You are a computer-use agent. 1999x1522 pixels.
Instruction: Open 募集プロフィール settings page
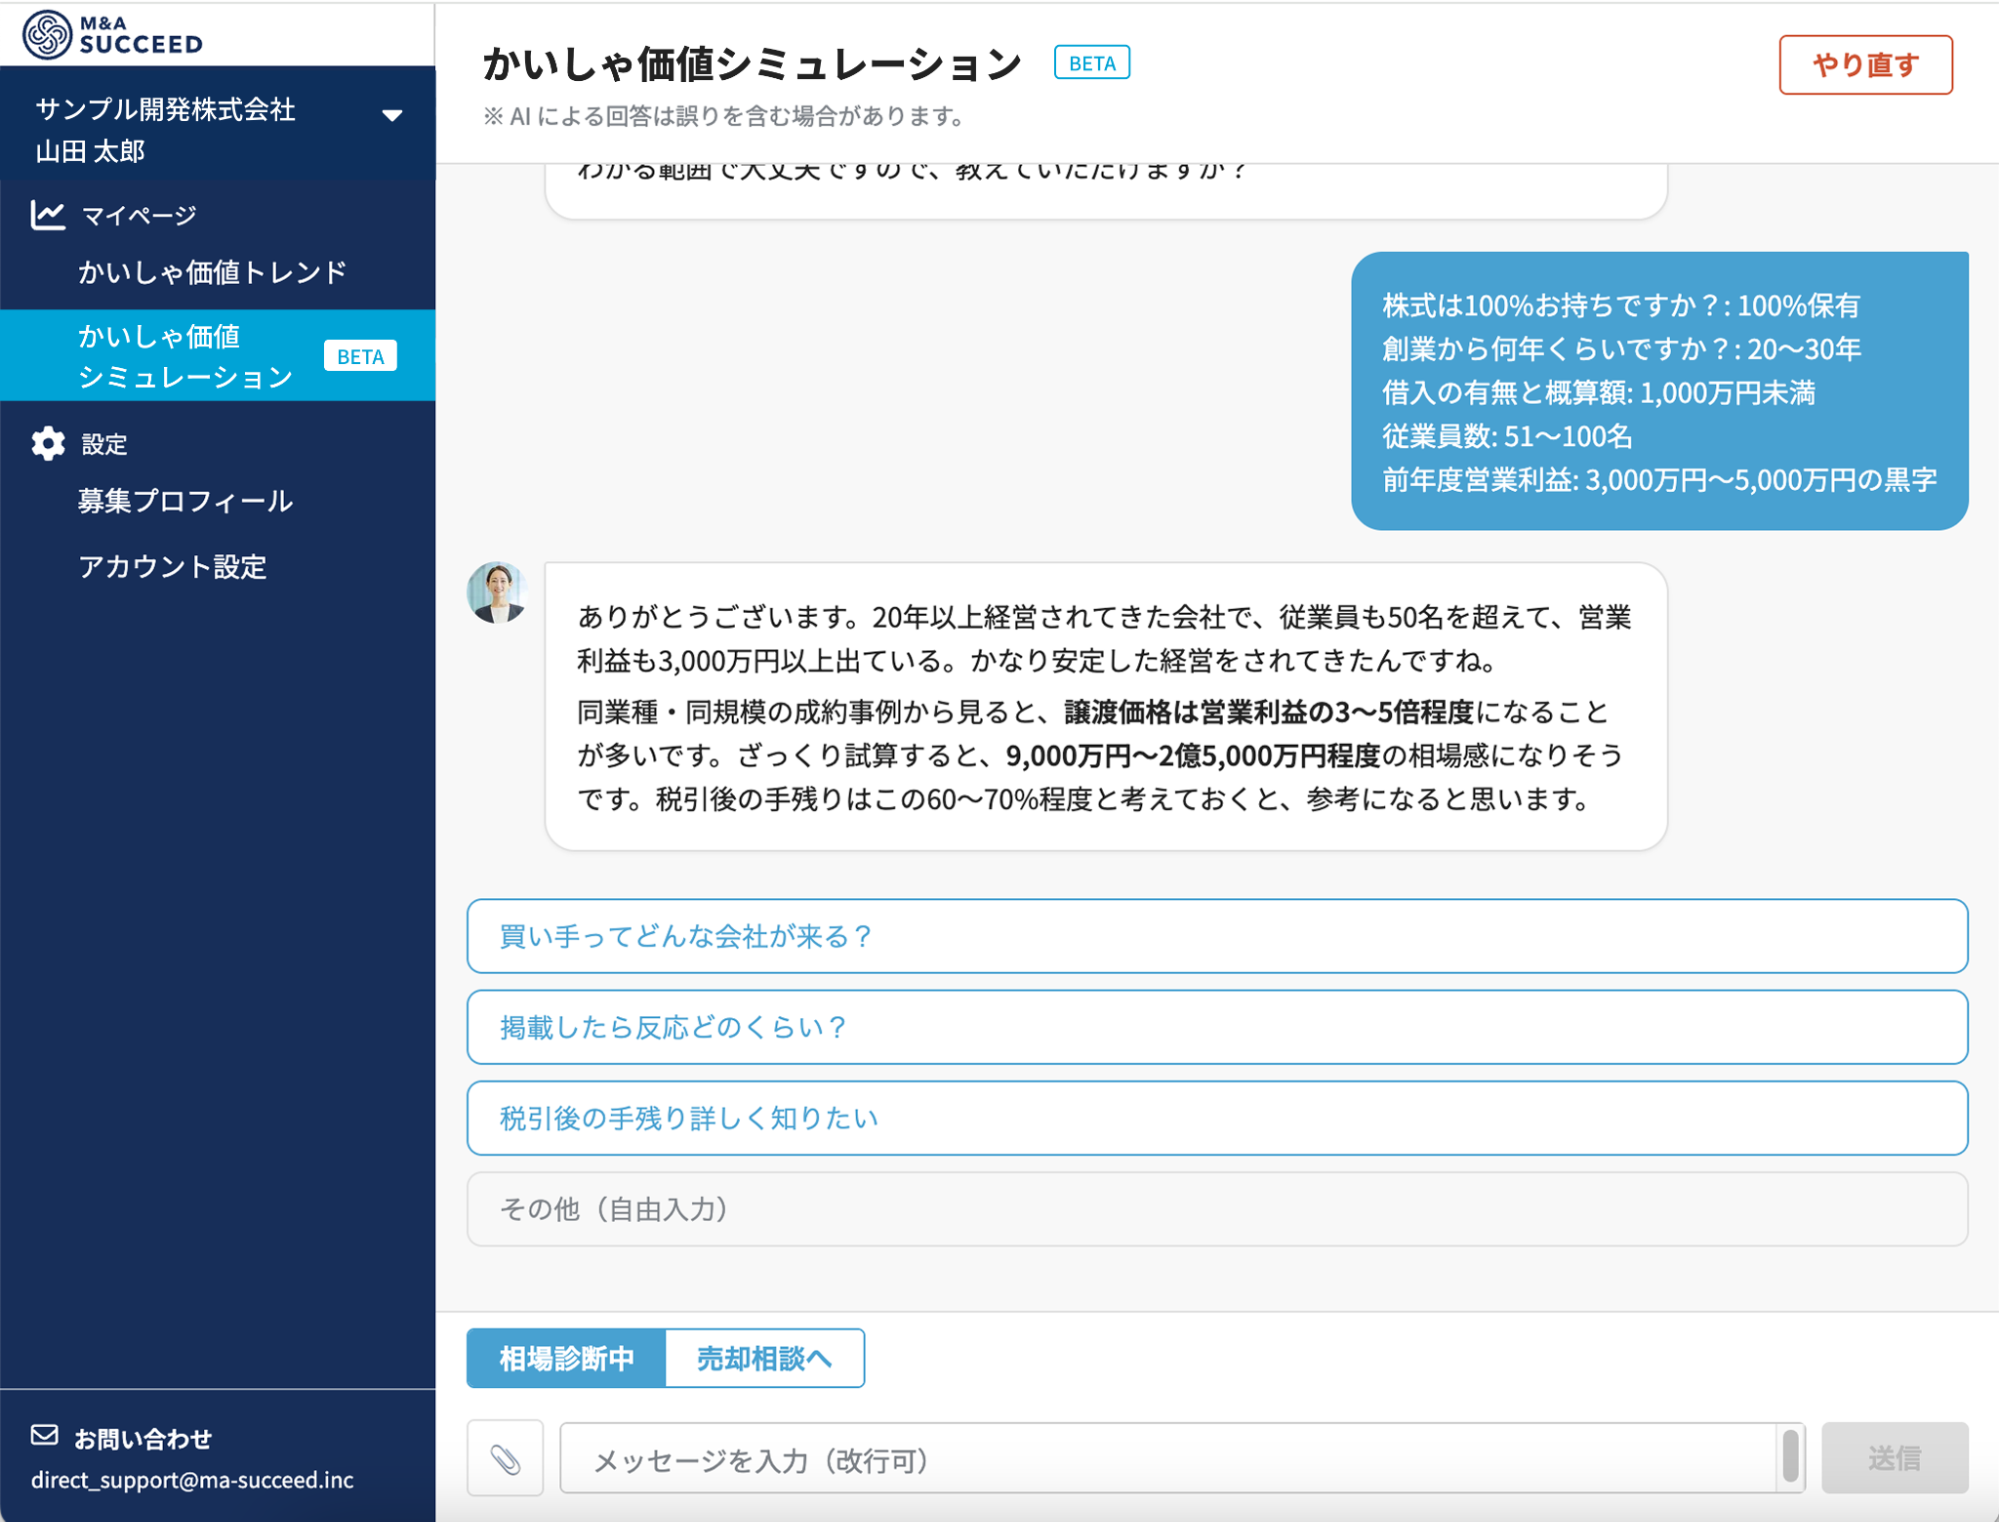[186, 501]
